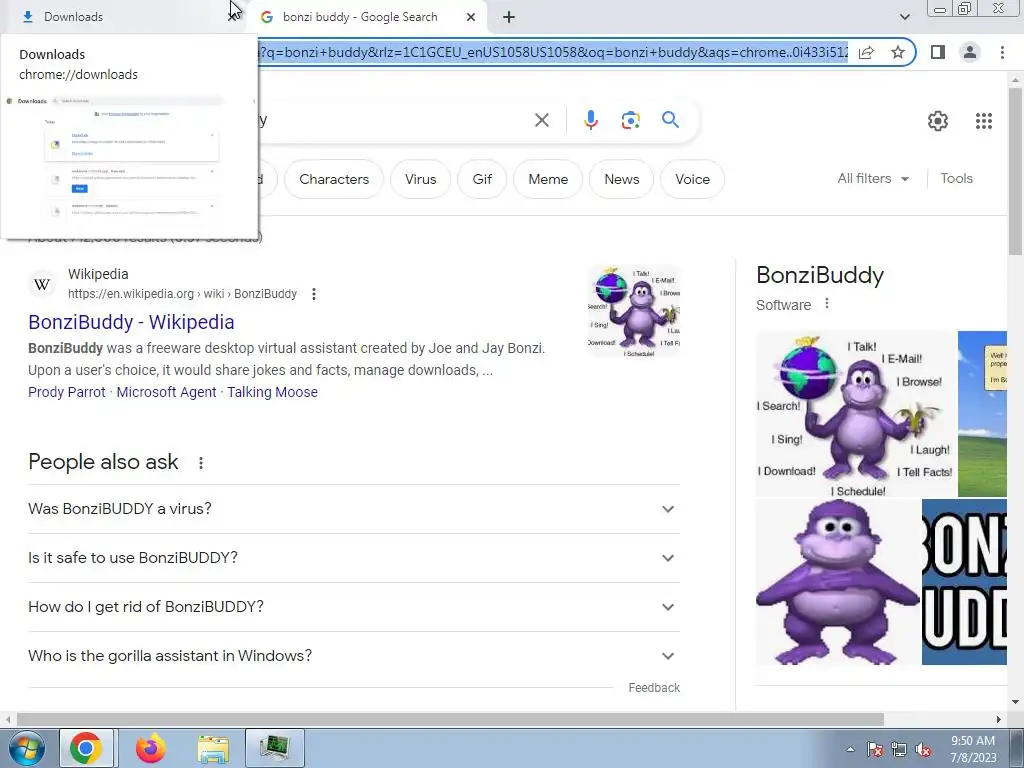The image size is (1024, 768).
Task: Select the Gif filter chip
Action: [482, 179]
